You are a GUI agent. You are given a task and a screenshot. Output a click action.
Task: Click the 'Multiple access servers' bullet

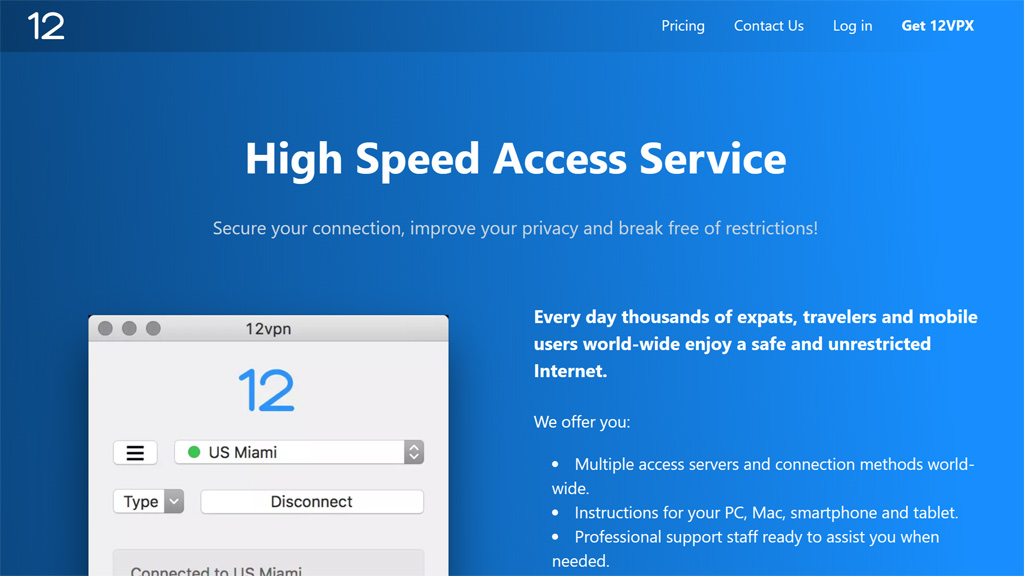[x=763, y=476]
